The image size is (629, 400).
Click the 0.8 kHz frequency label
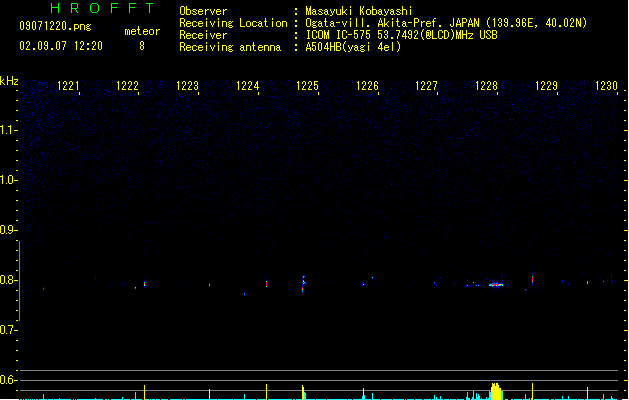8,280
